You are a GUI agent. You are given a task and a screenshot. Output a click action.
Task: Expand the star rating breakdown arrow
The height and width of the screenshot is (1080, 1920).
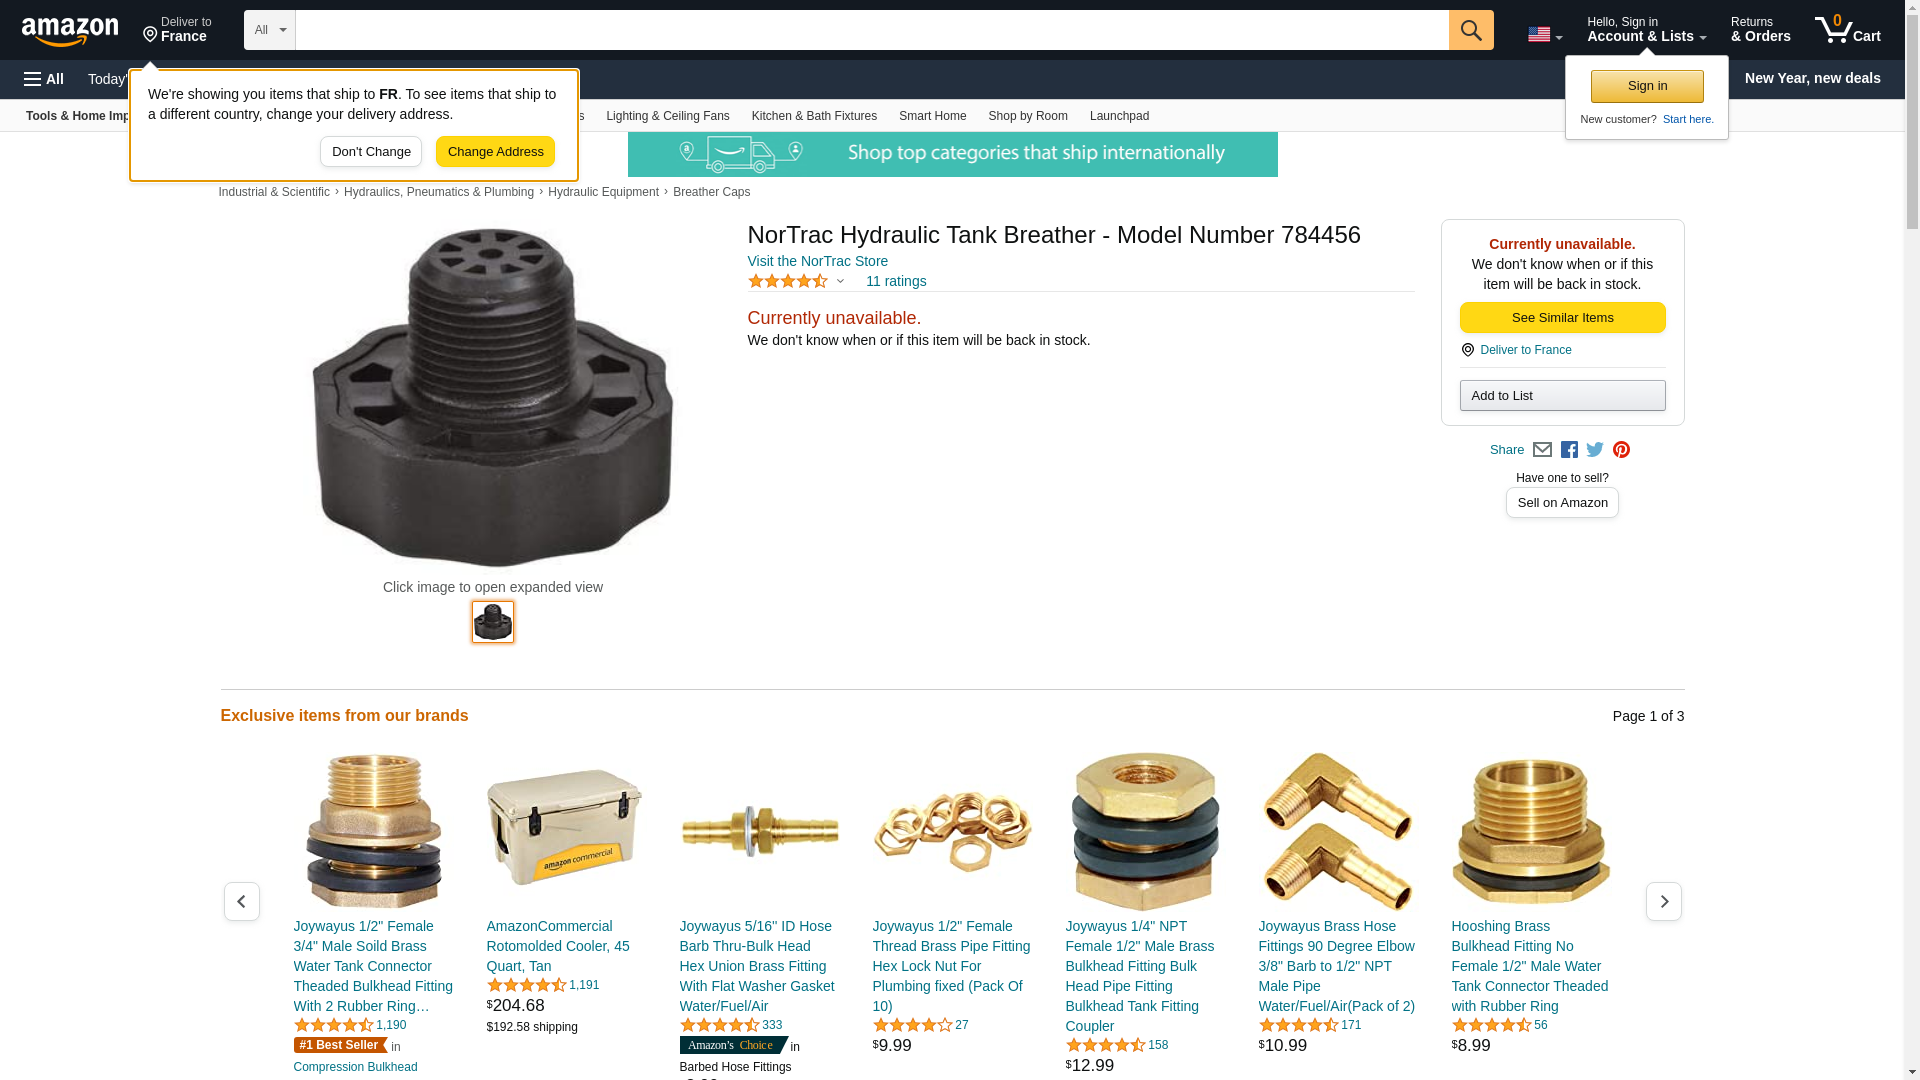(x=840, y=281)
